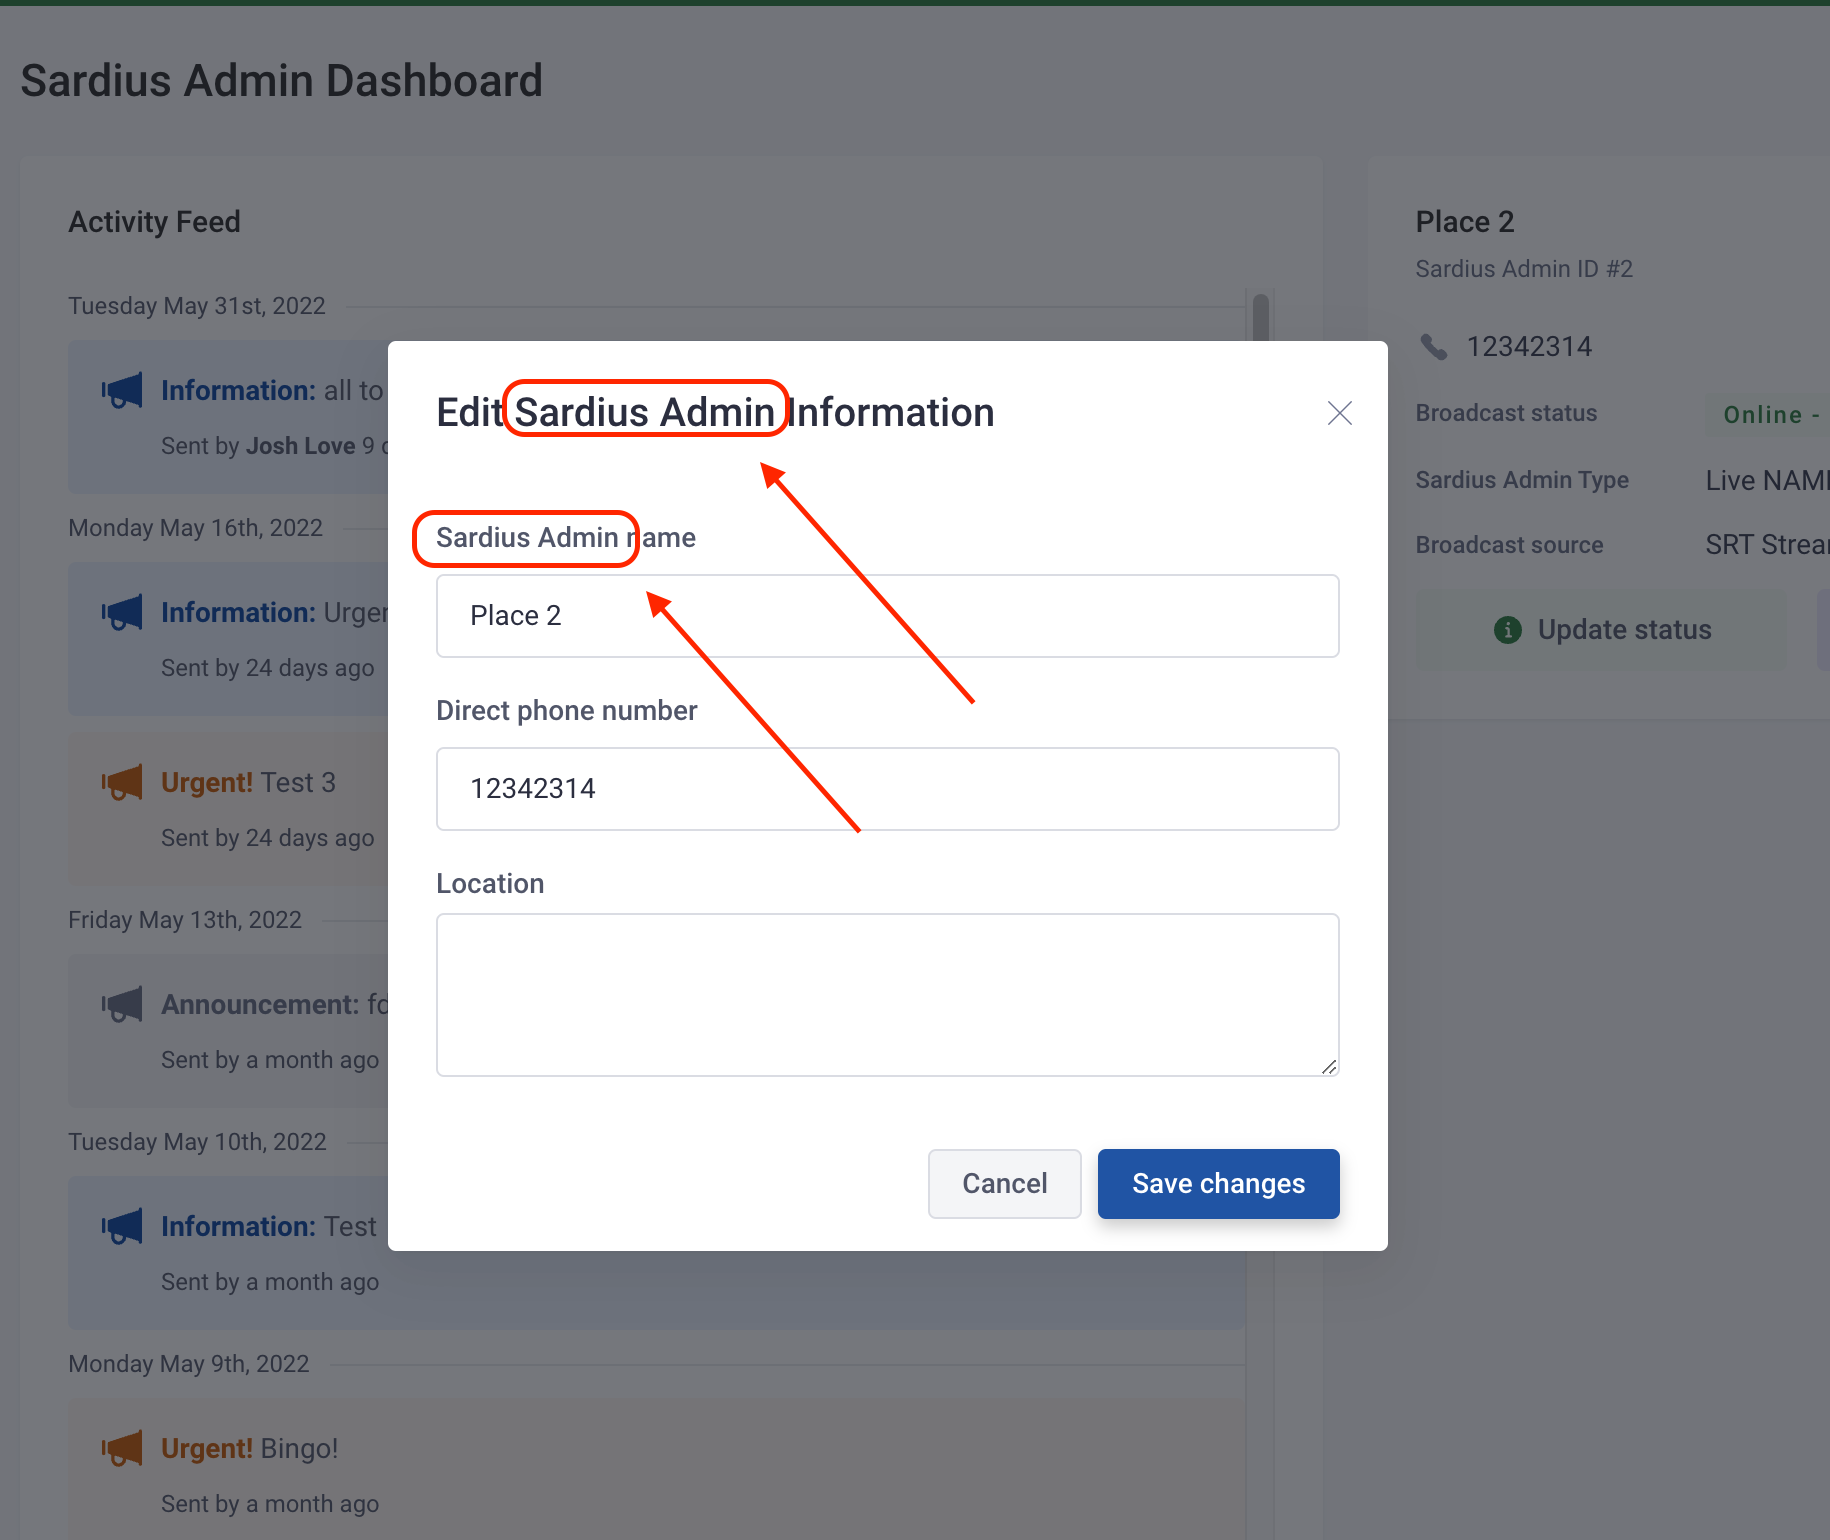Screen dimensions: 1830x1540
Task: Open the Urgent! Bingo! feed entry
Action: [657, 1470]
